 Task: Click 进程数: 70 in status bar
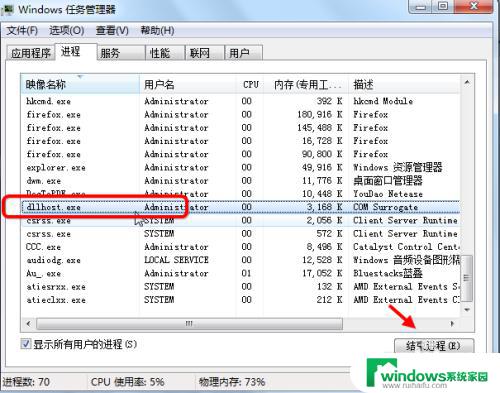pyautogui.click(x=26, y=382)
